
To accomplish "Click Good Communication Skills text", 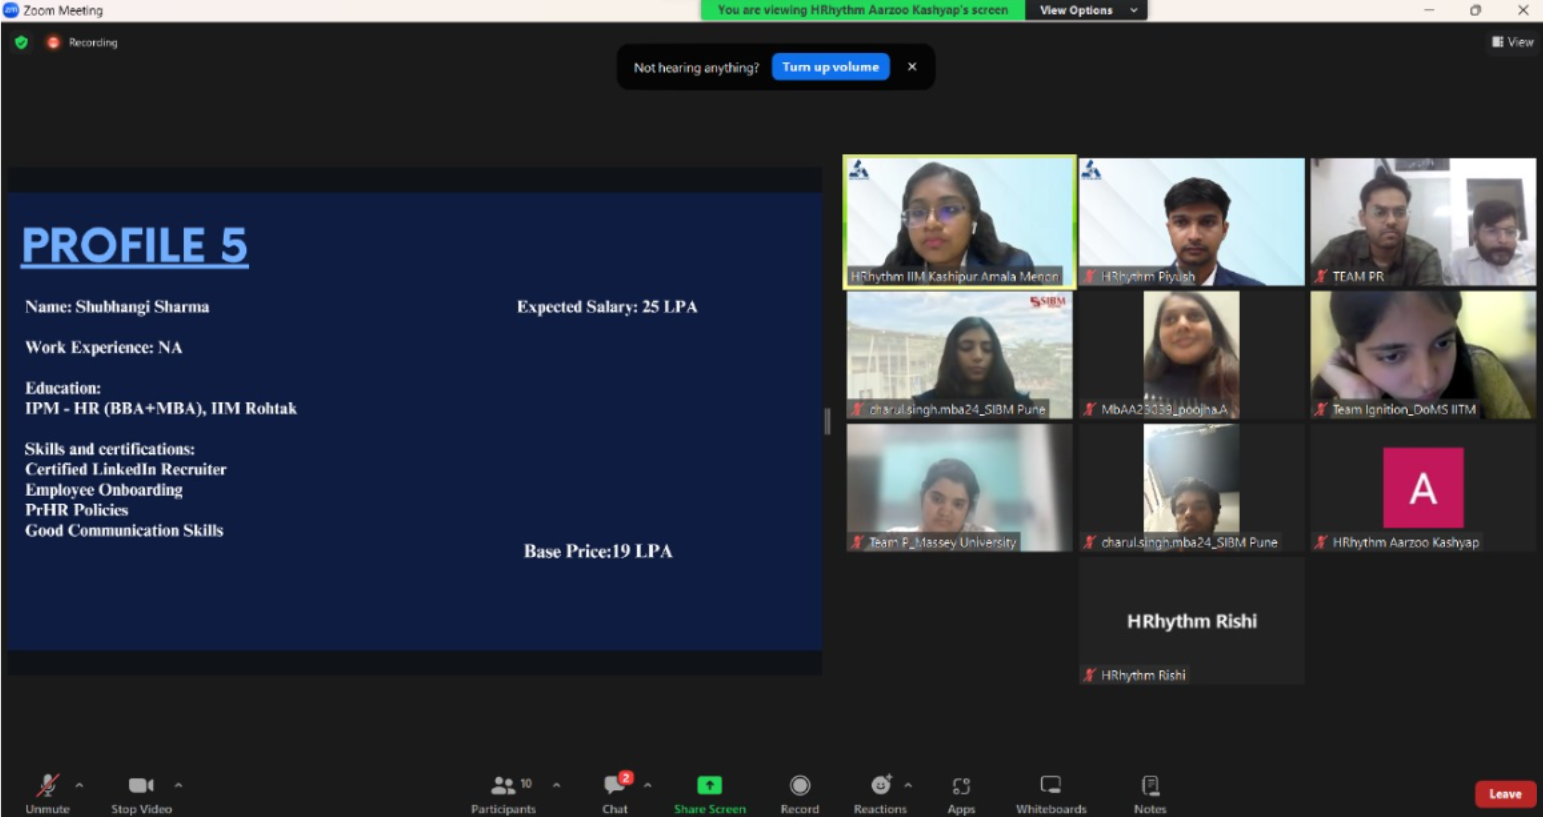I will [124, 530].
